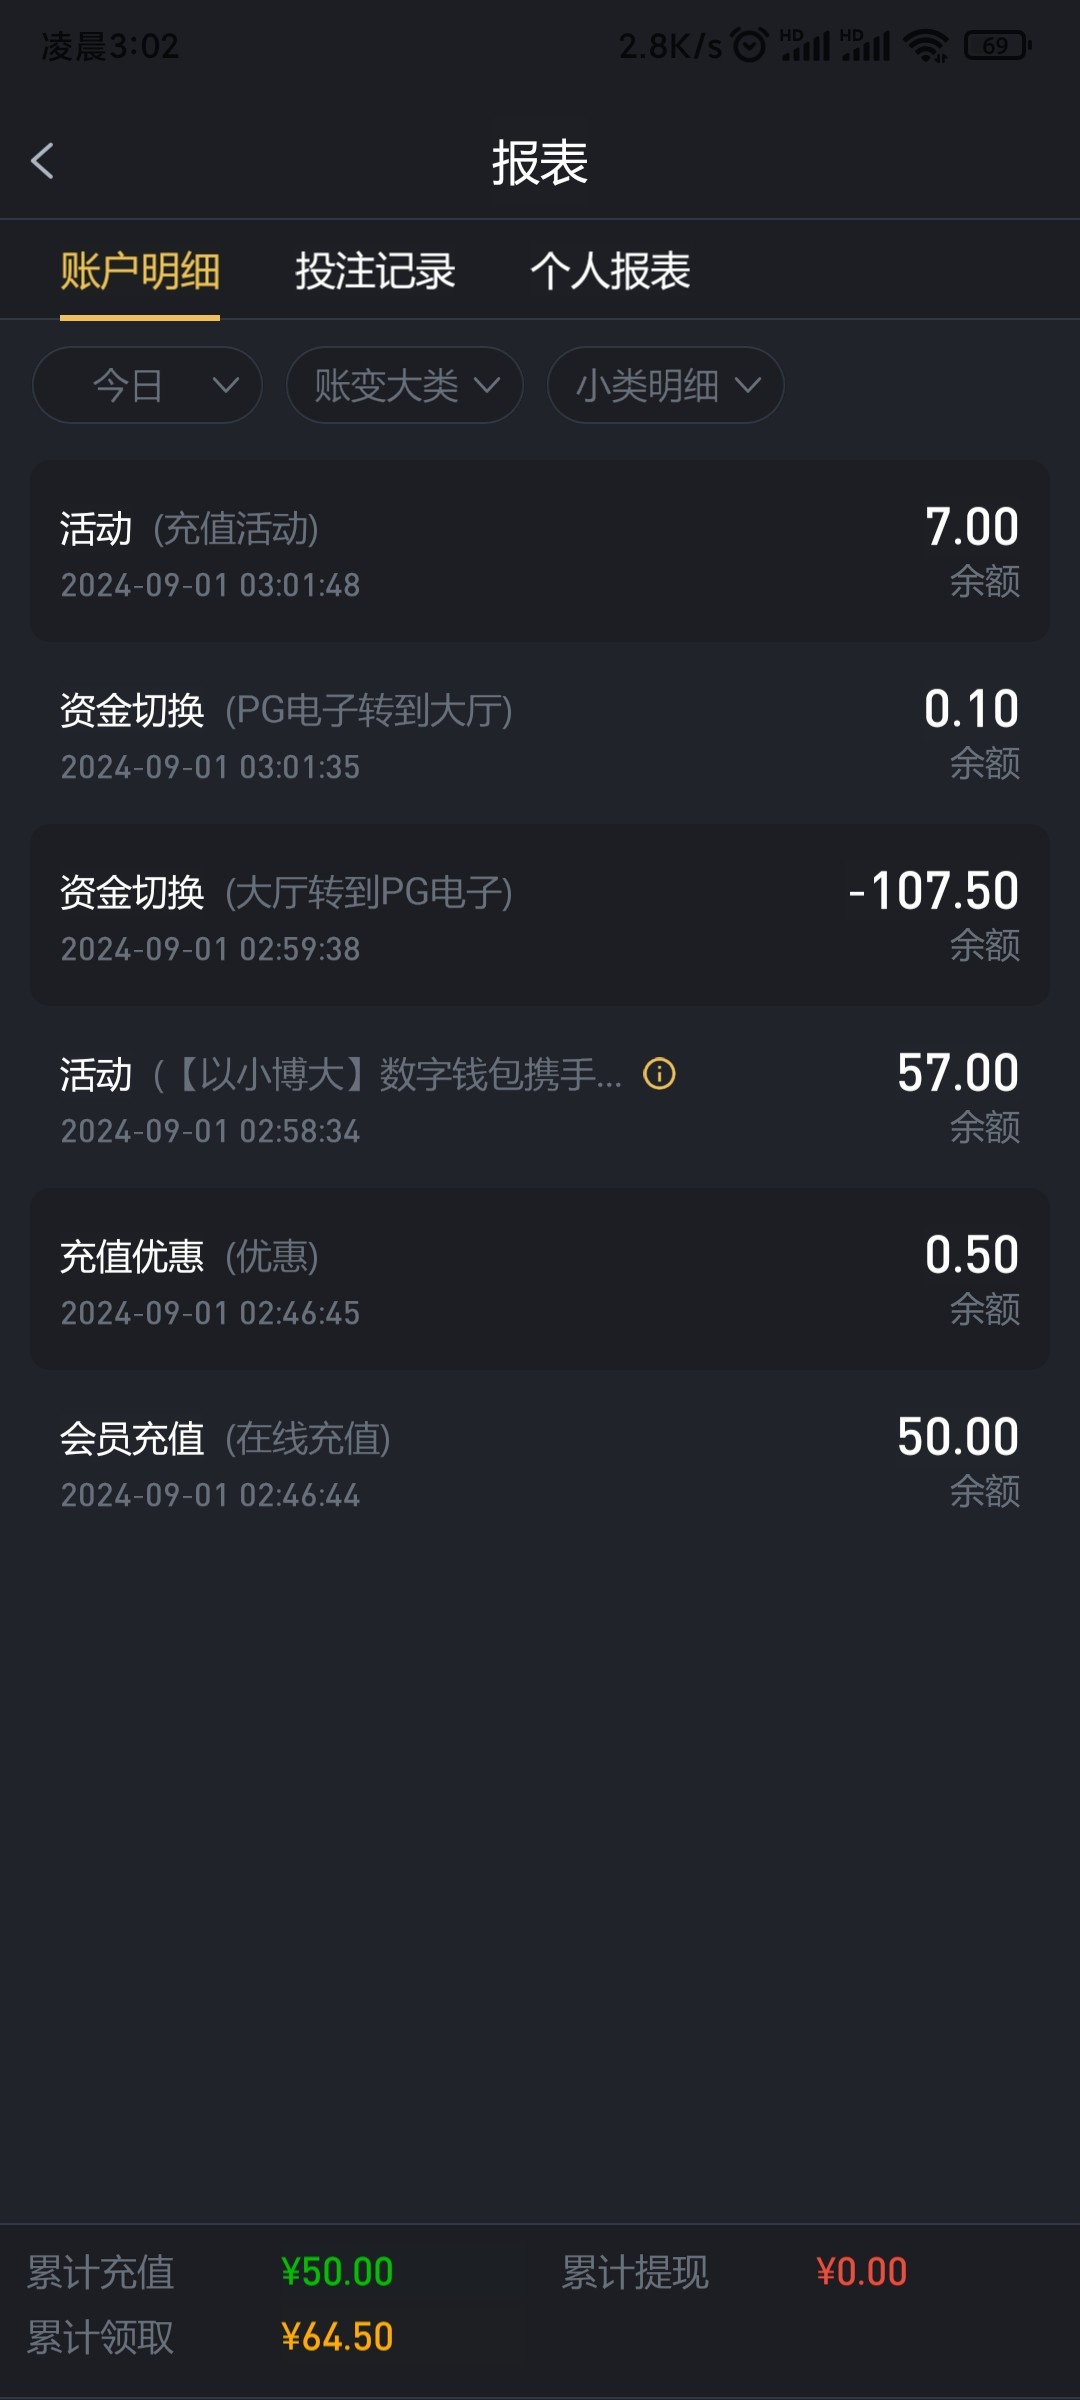
Task: Tap the battery indicator icon
Action: [997, 45]
